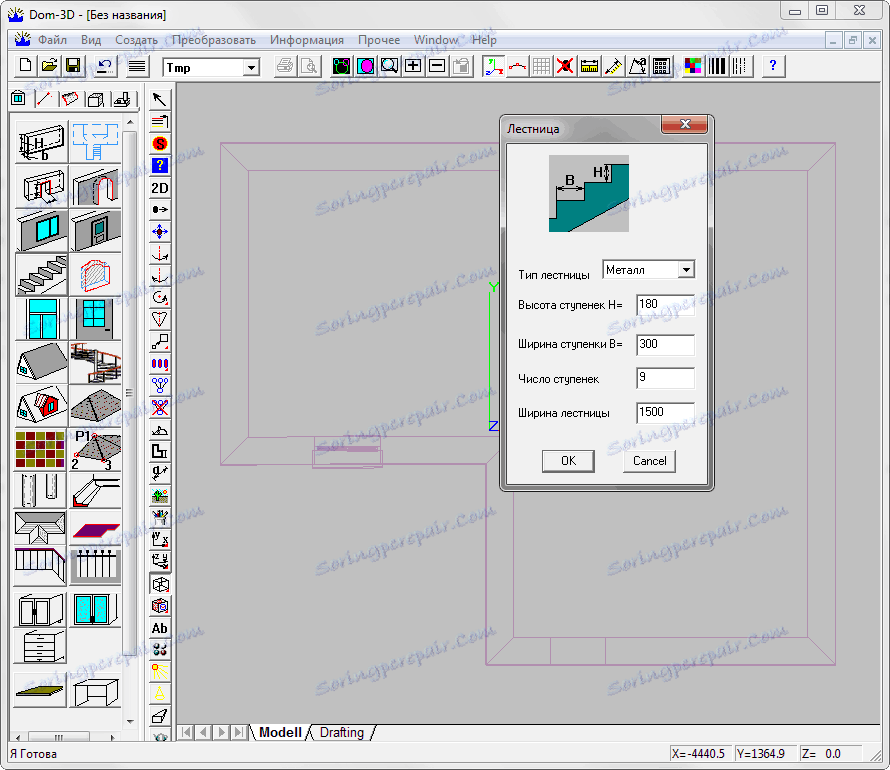Click the zoom magnifier toolbar icon
890x770 pixels.
point(389,67)
